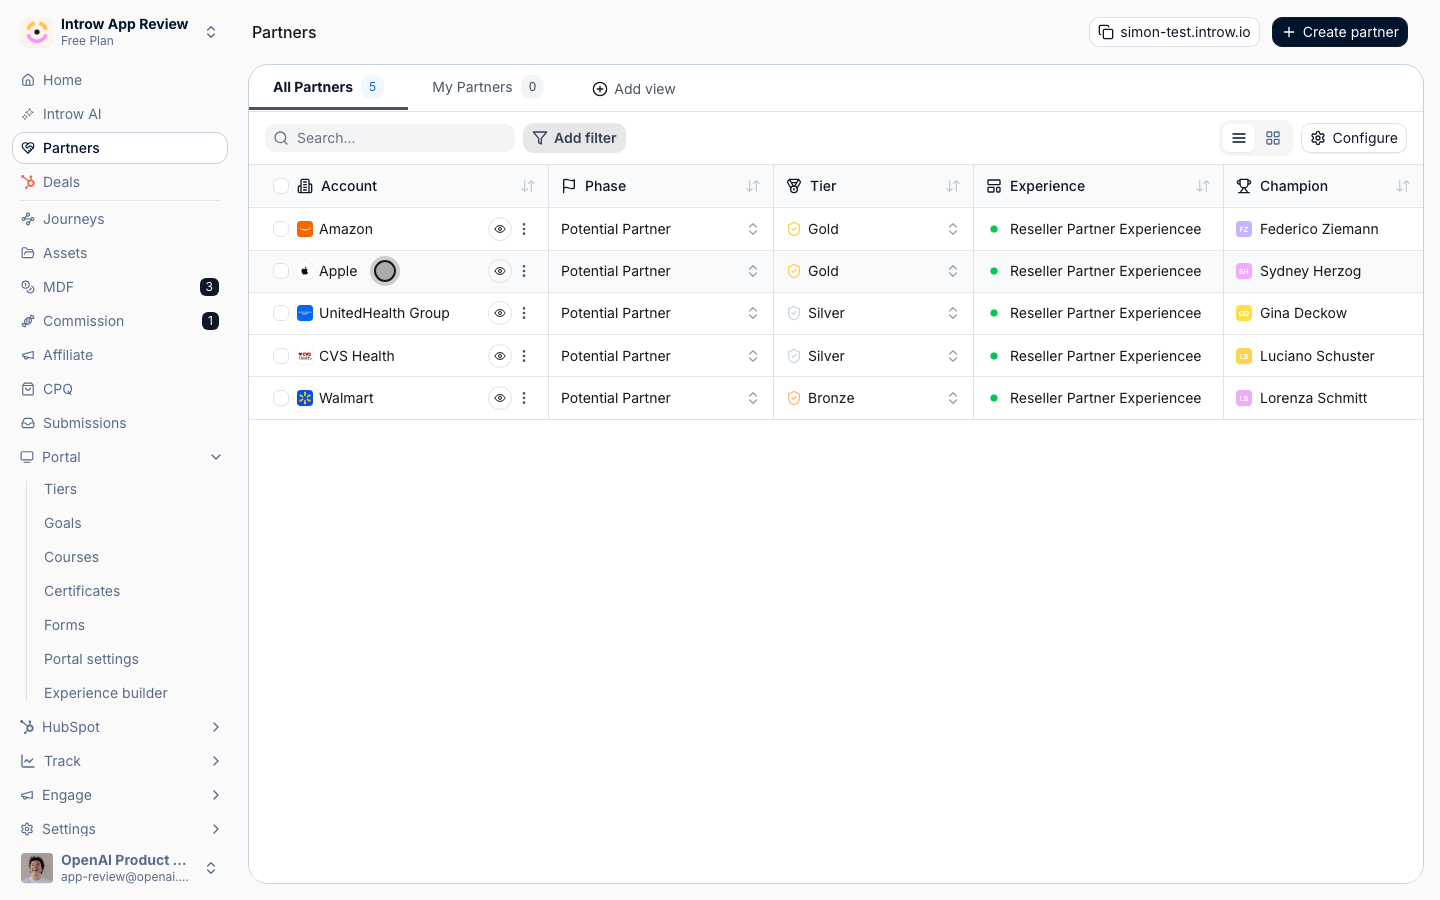Sort by the Tier column sort icon
This screenshot has height=900, width=1440.
point(953,186)
